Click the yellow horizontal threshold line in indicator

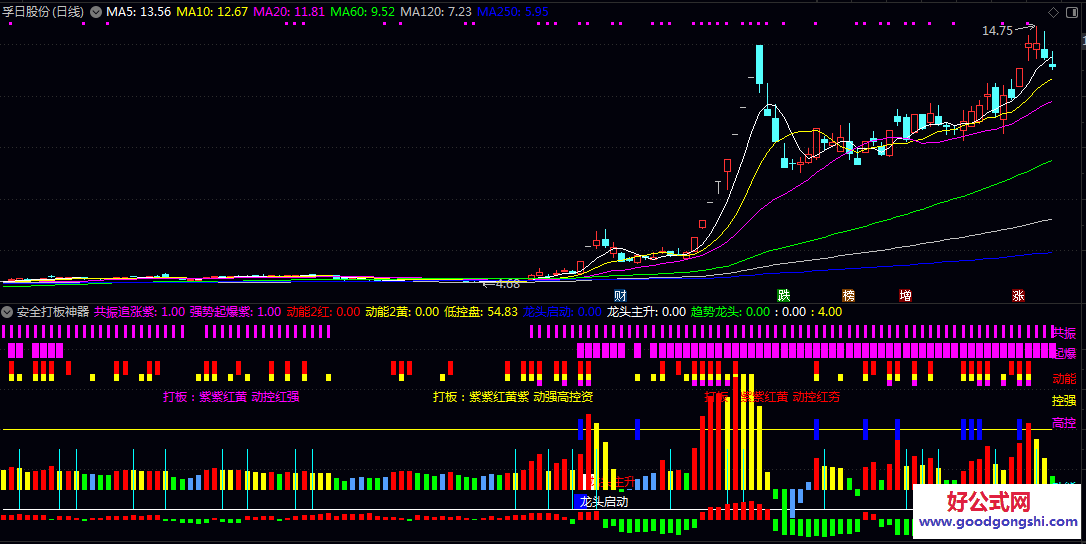pyautogui.click(x=526, y=430)
